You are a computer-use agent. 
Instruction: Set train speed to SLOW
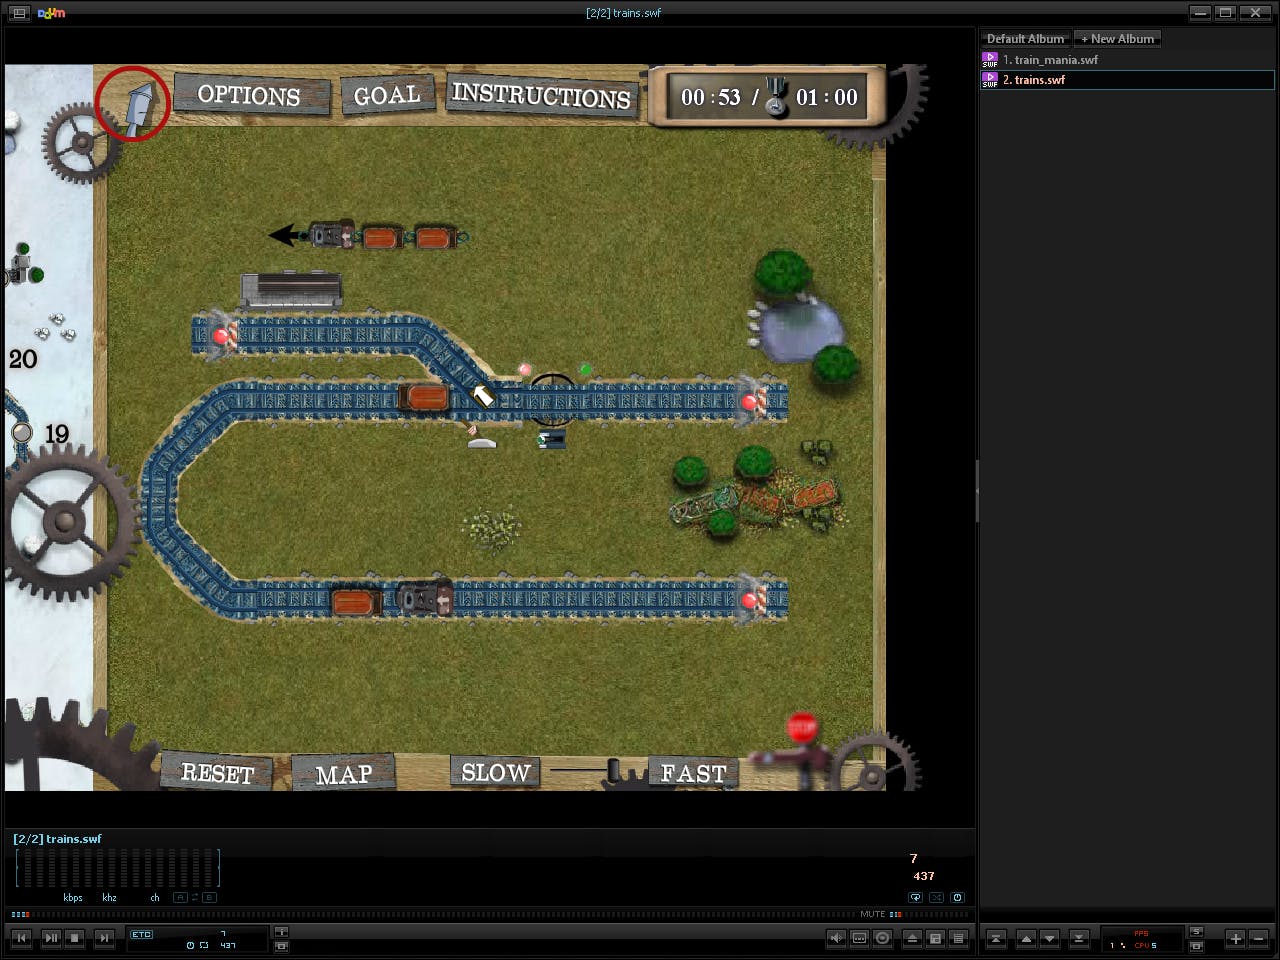tap(495, 772)
